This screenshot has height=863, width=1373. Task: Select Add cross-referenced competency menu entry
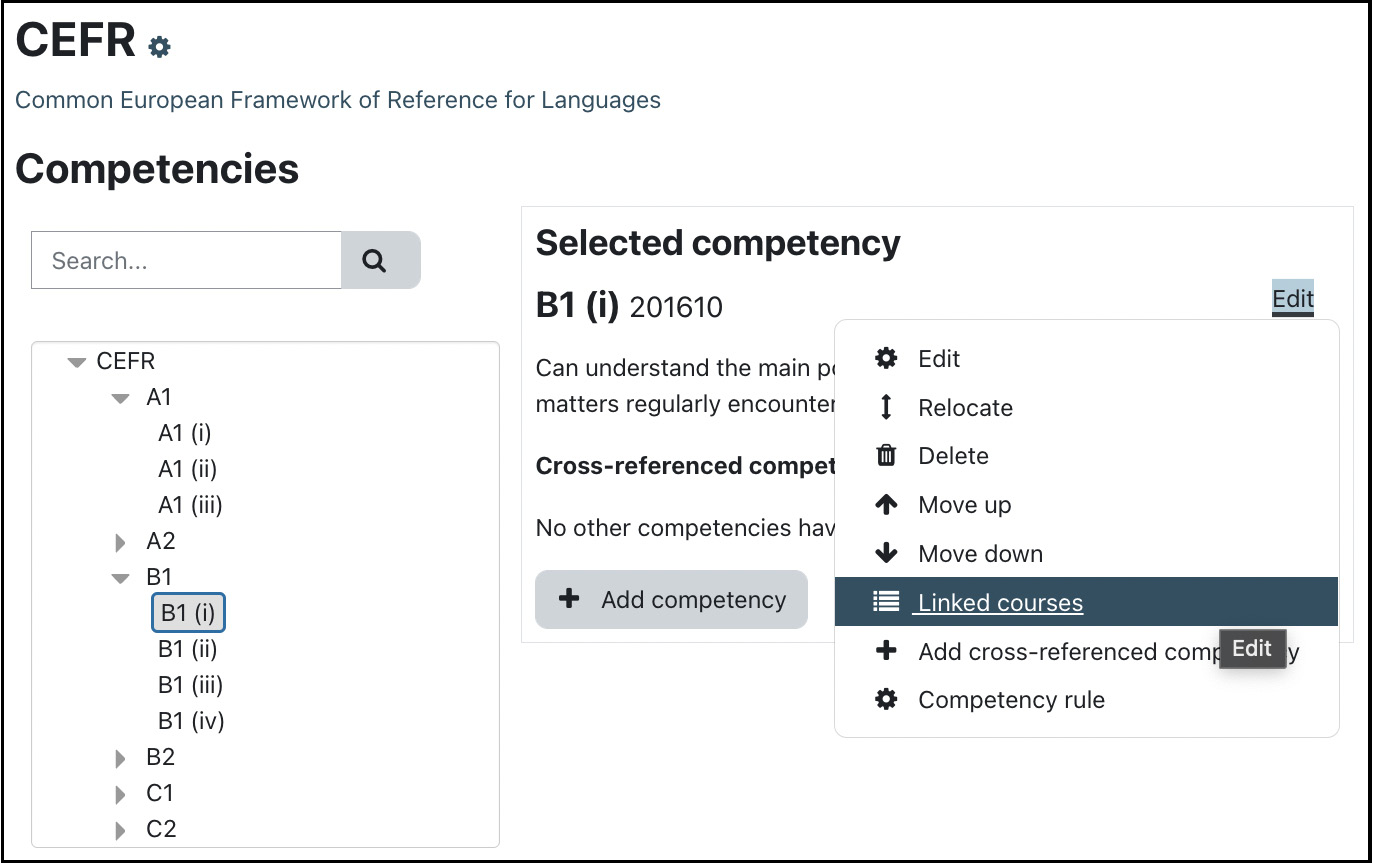1086,651
